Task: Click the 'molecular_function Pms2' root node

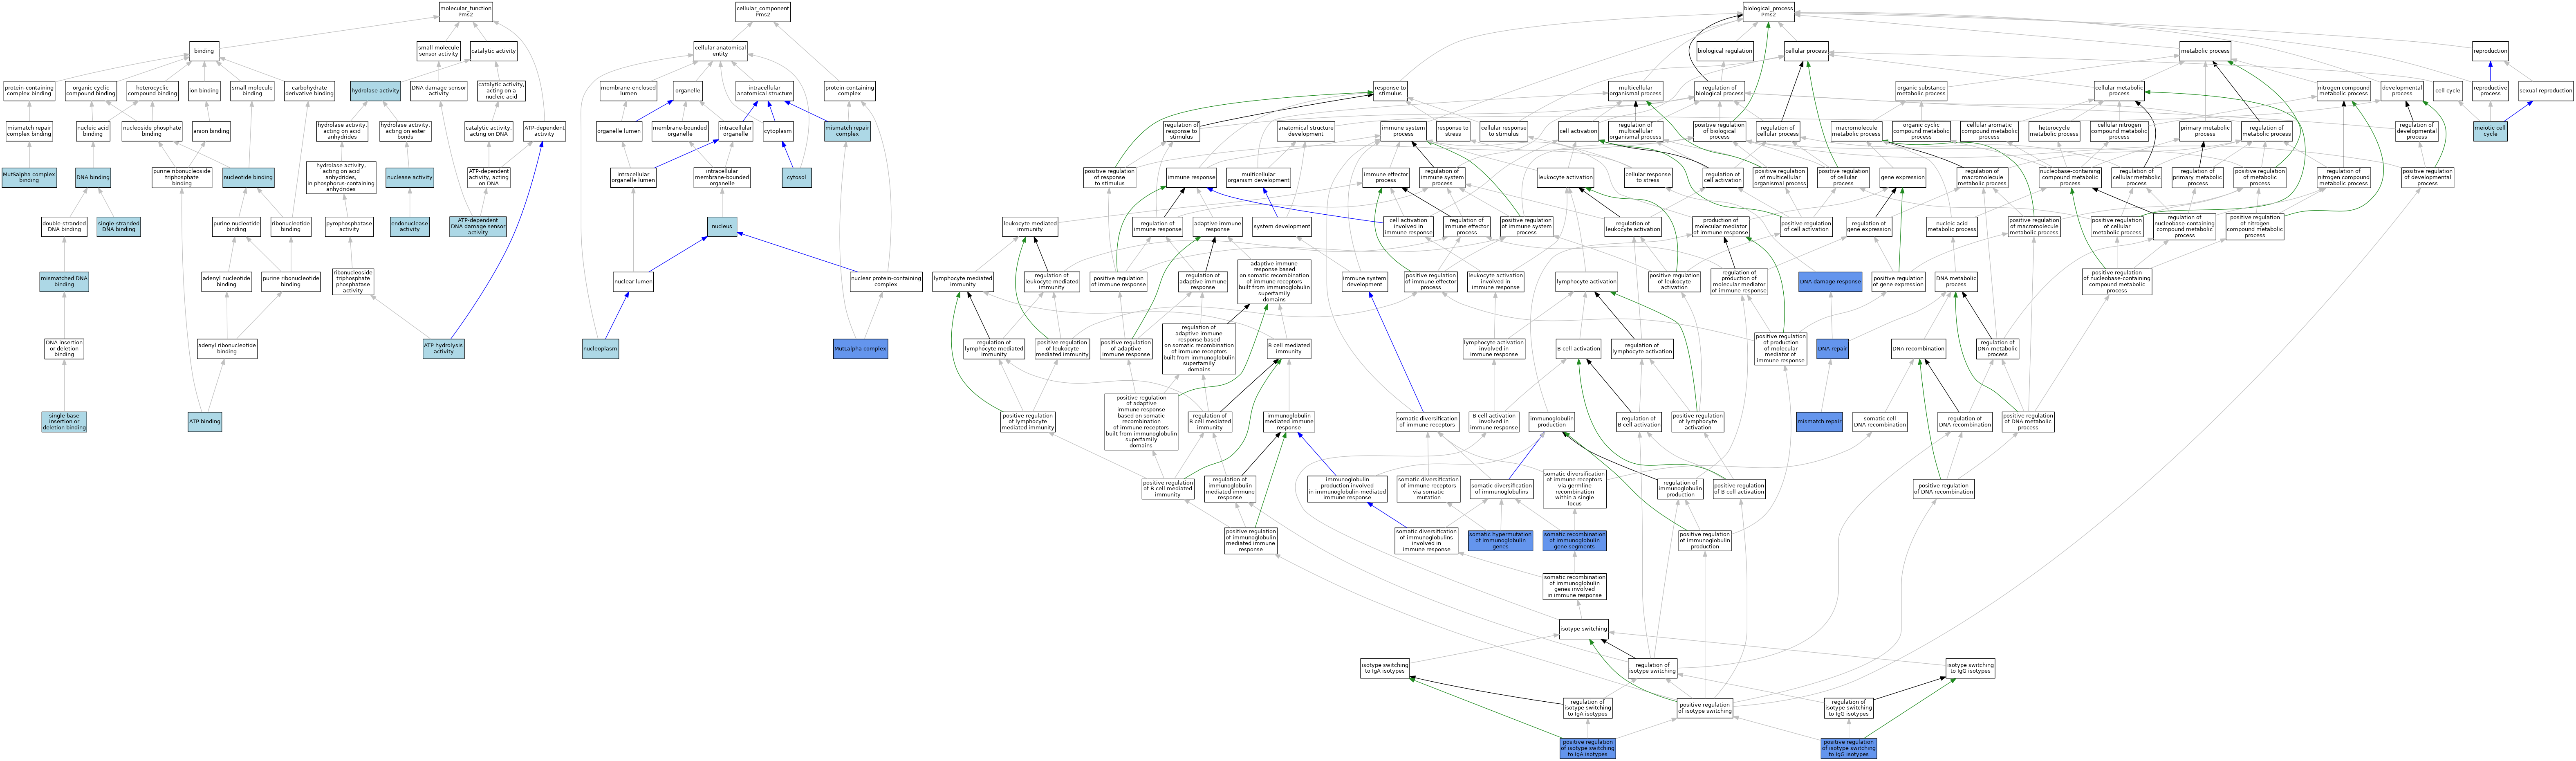Action: pos(466,11)
